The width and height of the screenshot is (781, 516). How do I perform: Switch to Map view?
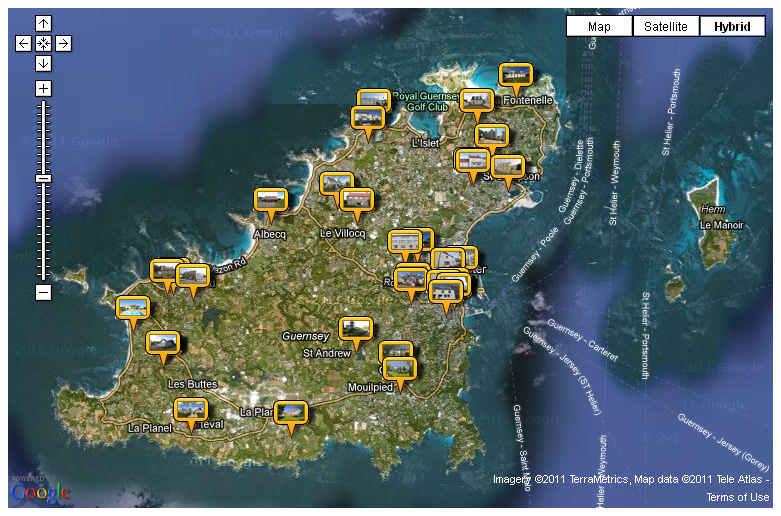tap(599, 27)
